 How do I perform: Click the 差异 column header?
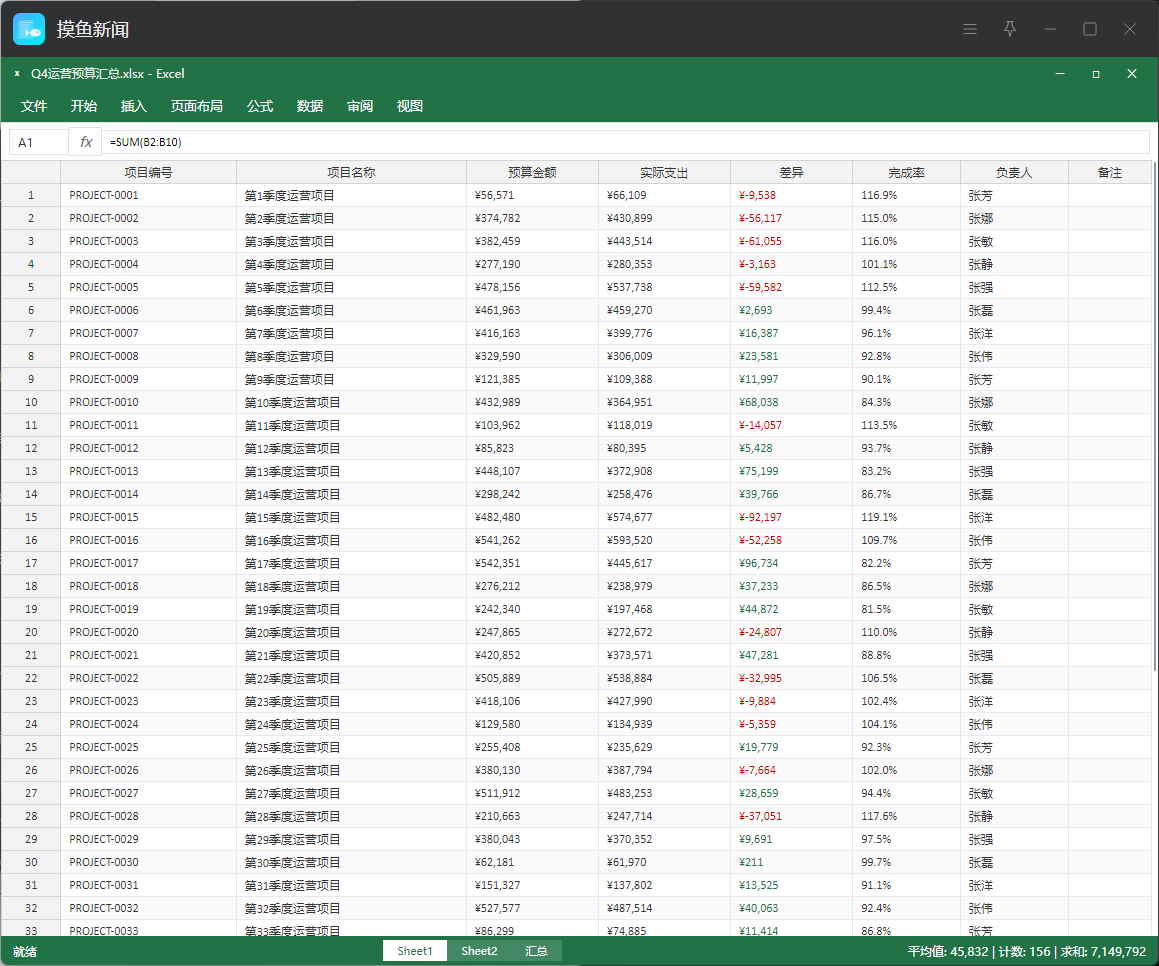pos(792,172)
